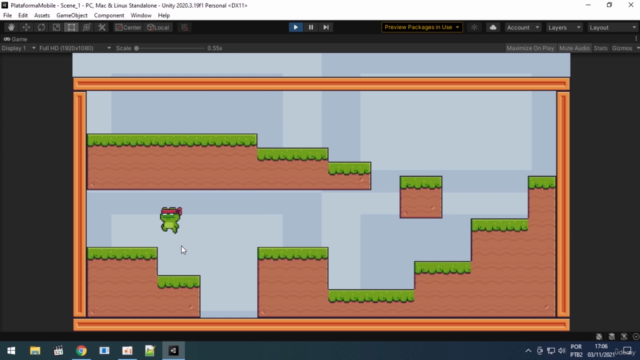Click the frog character in Game view
Viewport: 640px width, 360px height.
pos(171,220)
